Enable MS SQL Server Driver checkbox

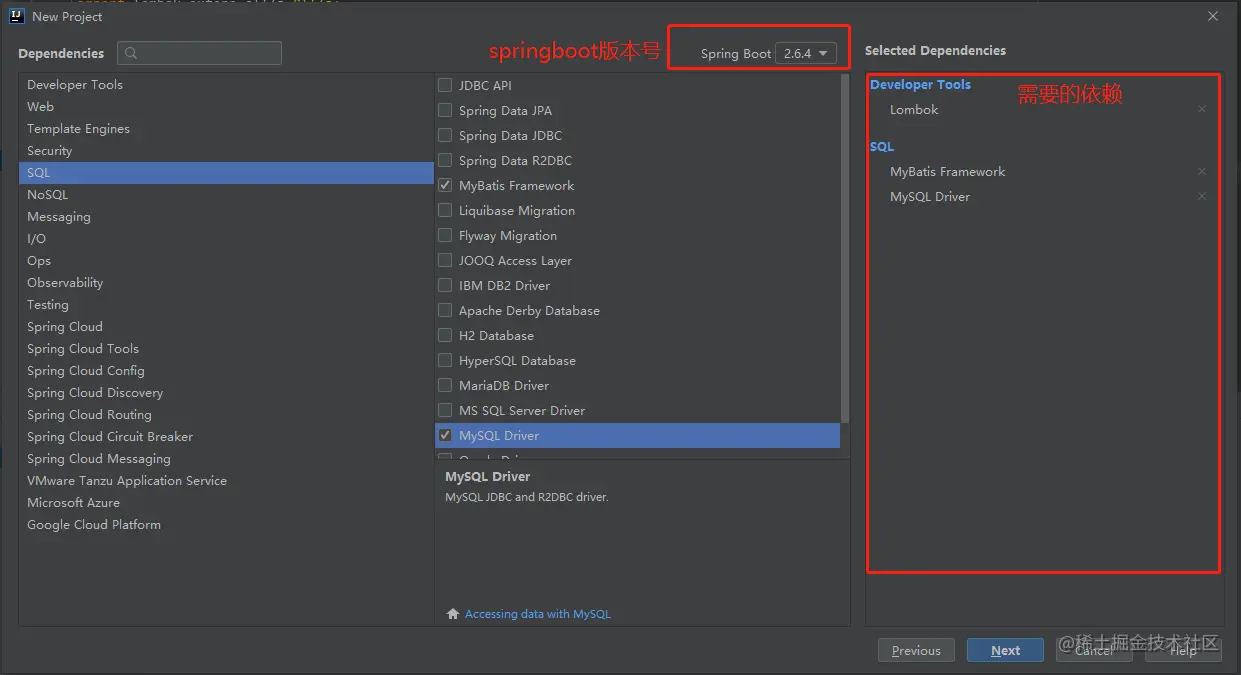pyautogui.click(x=445, y=410)
